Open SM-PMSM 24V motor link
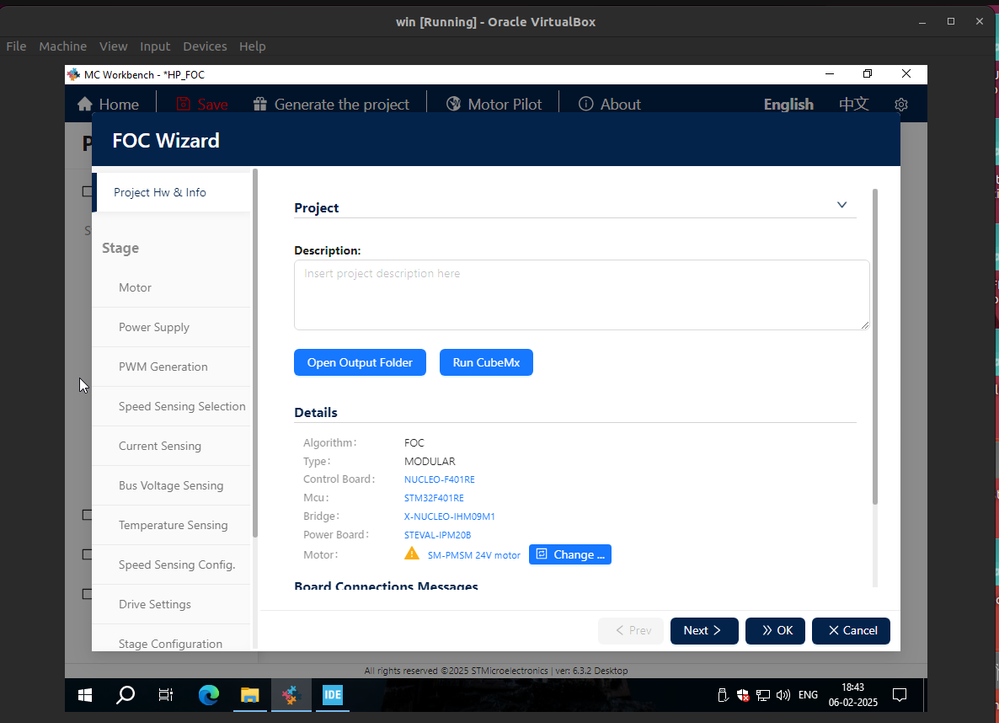The image size is (999, 723). coord(474,555)
